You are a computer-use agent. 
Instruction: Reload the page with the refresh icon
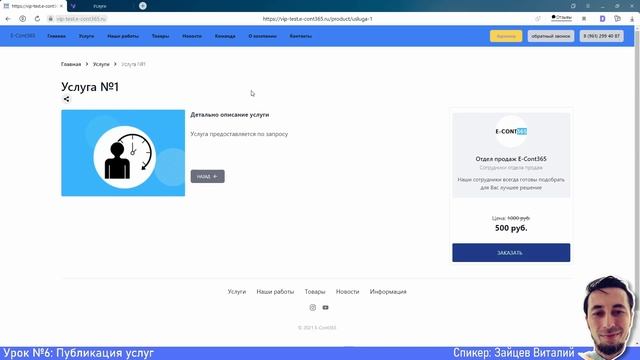[37, 19]
